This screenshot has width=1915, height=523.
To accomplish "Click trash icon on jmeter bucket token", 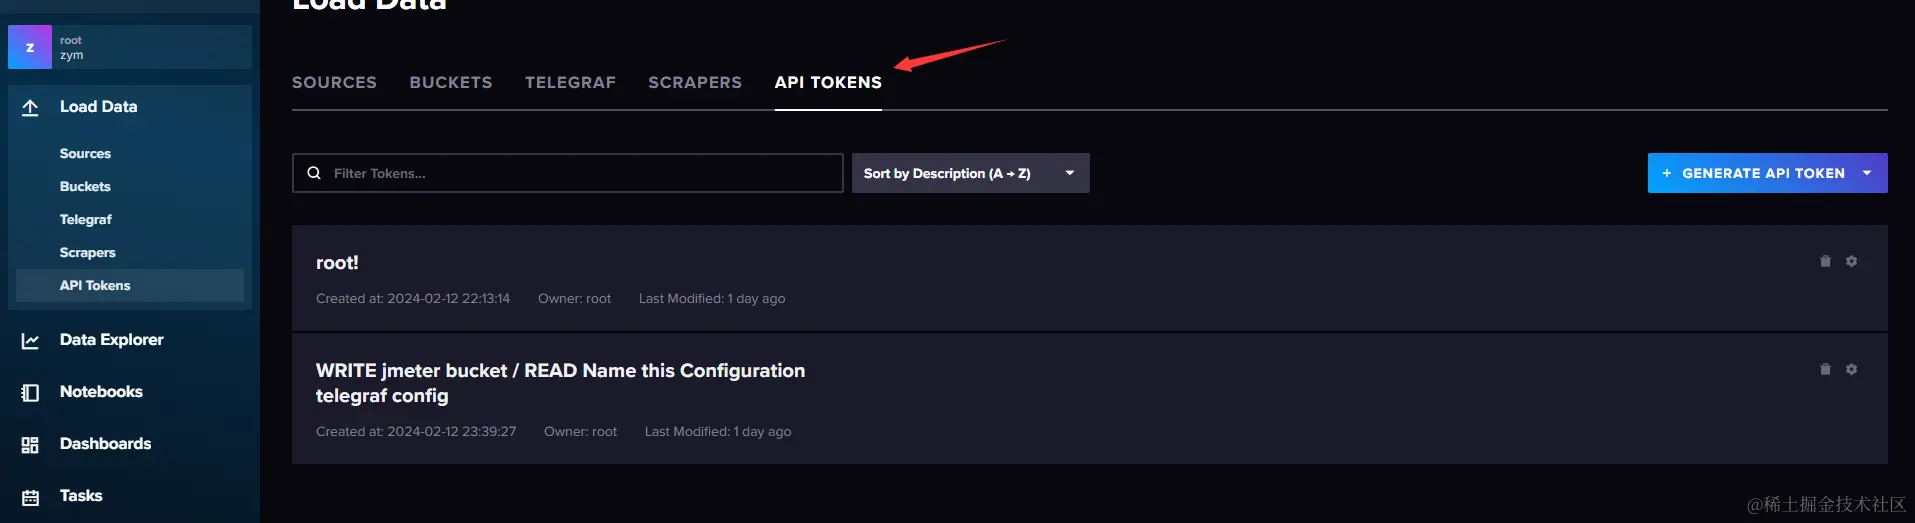I will [x=1825, y=369].
